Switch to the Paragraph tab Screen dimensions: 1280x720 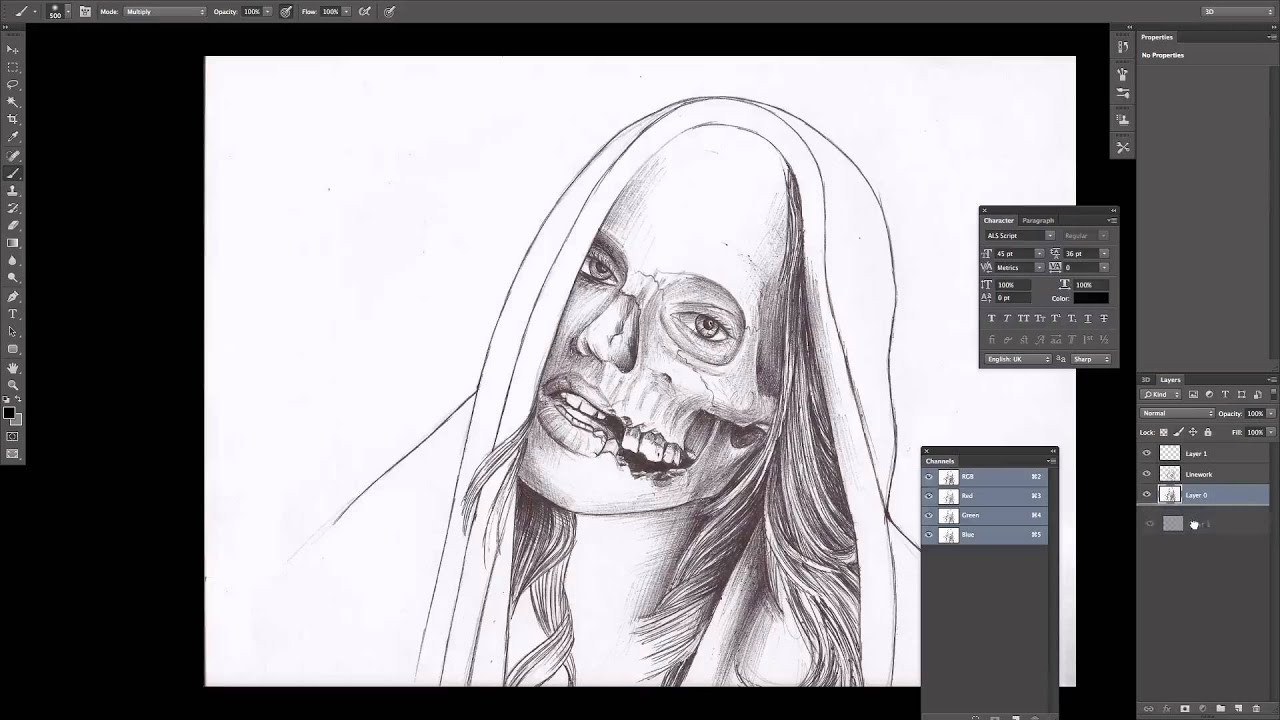pos(1037,220)
